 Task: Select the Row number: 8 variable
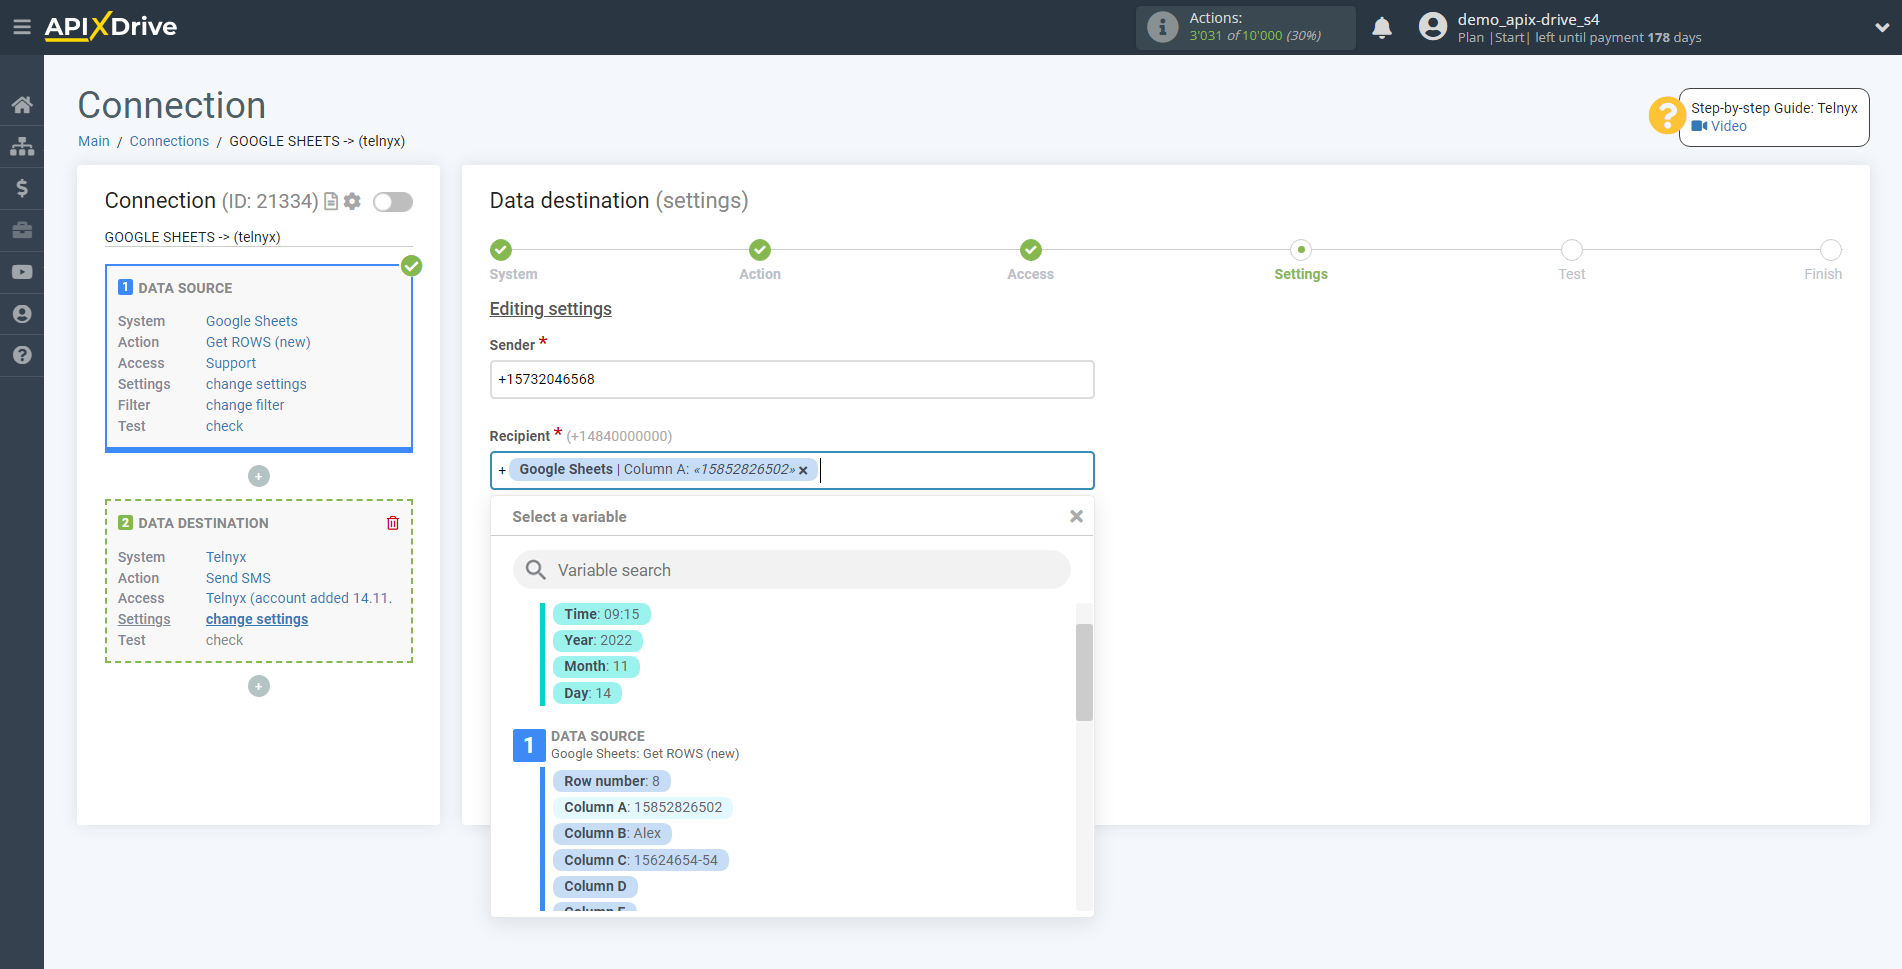pyautogui.click(x=612, y=781)
